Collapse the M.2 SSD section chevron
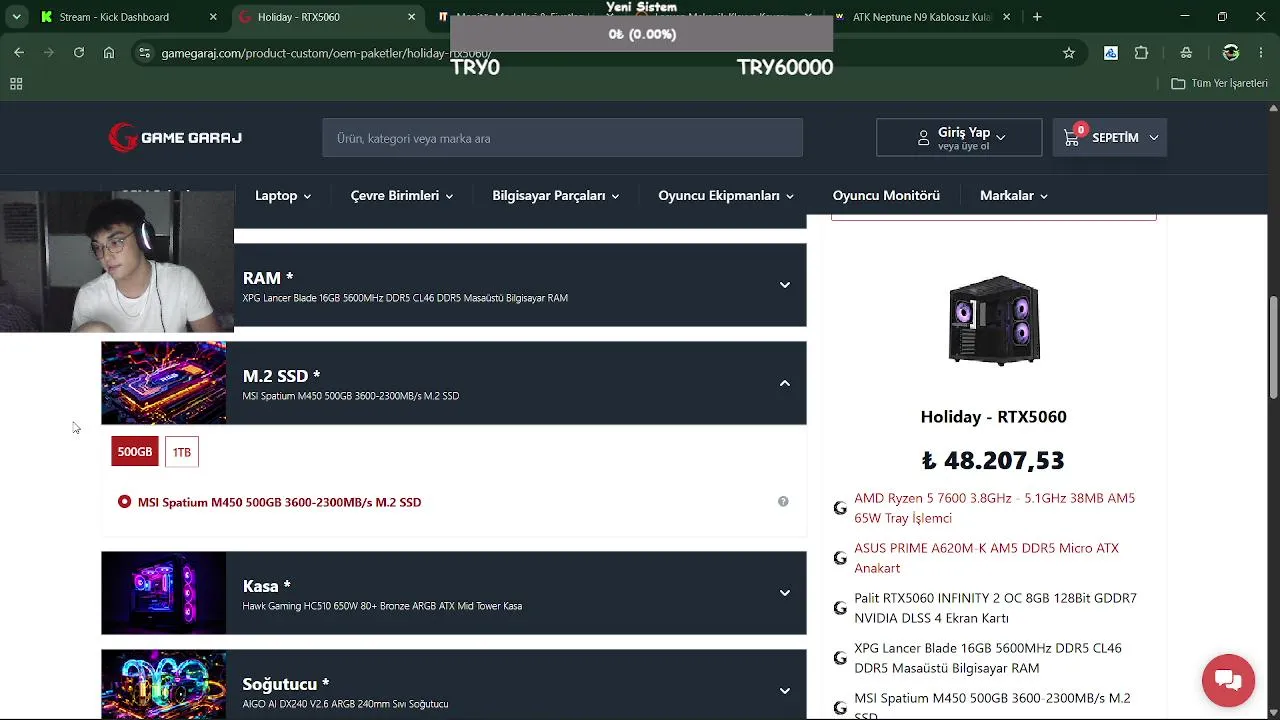Screen dimensions: 1280x720 785,383
